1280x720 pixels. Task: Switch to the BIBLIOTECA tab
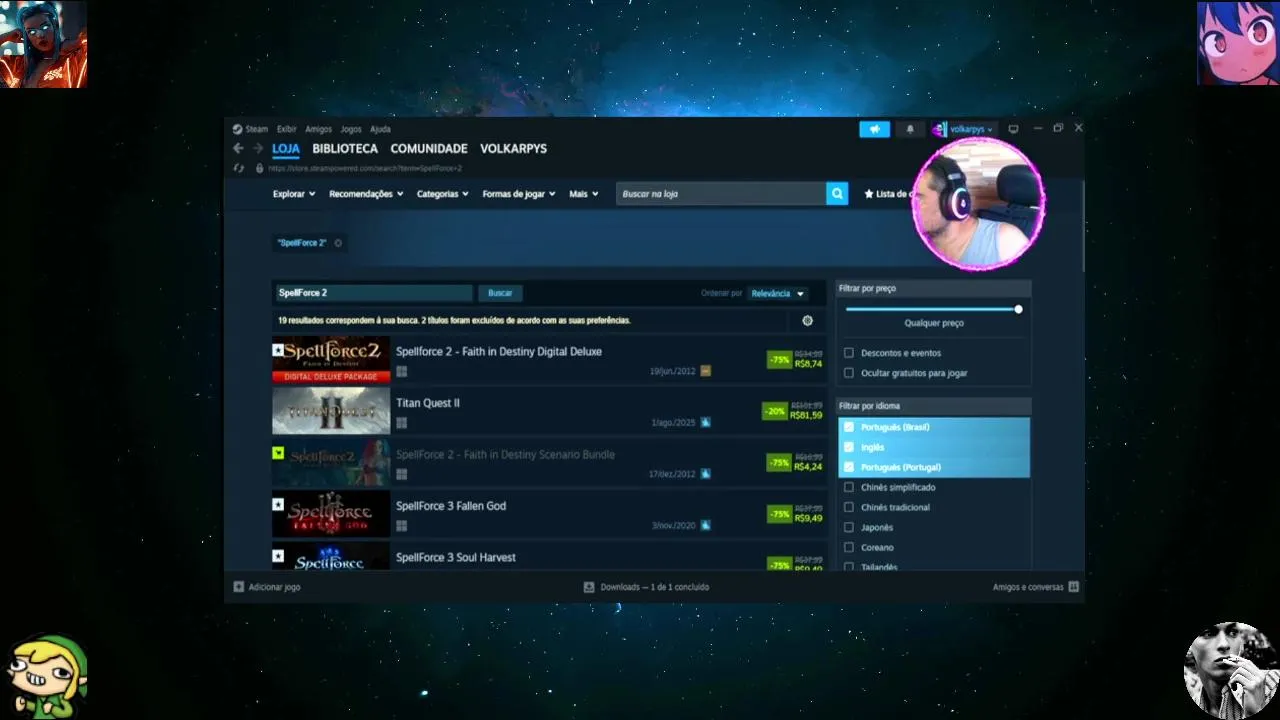(345, 148)
